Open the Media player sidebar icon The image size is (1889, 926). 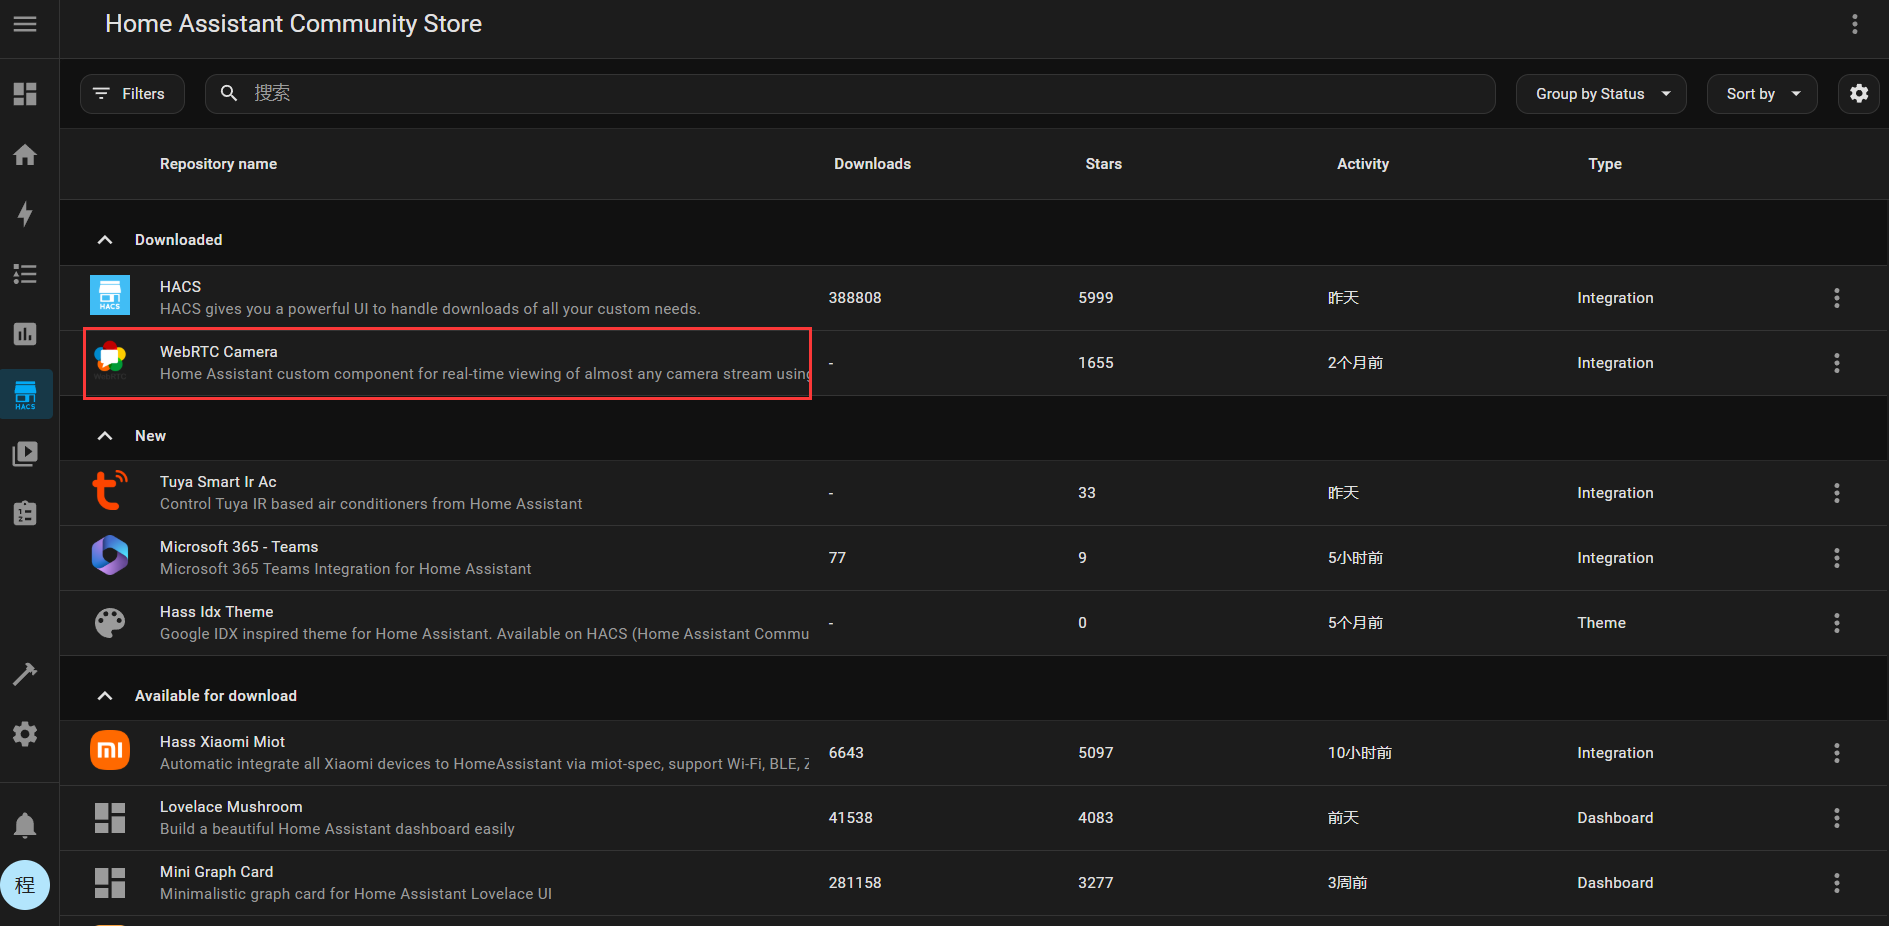(25, 454)
